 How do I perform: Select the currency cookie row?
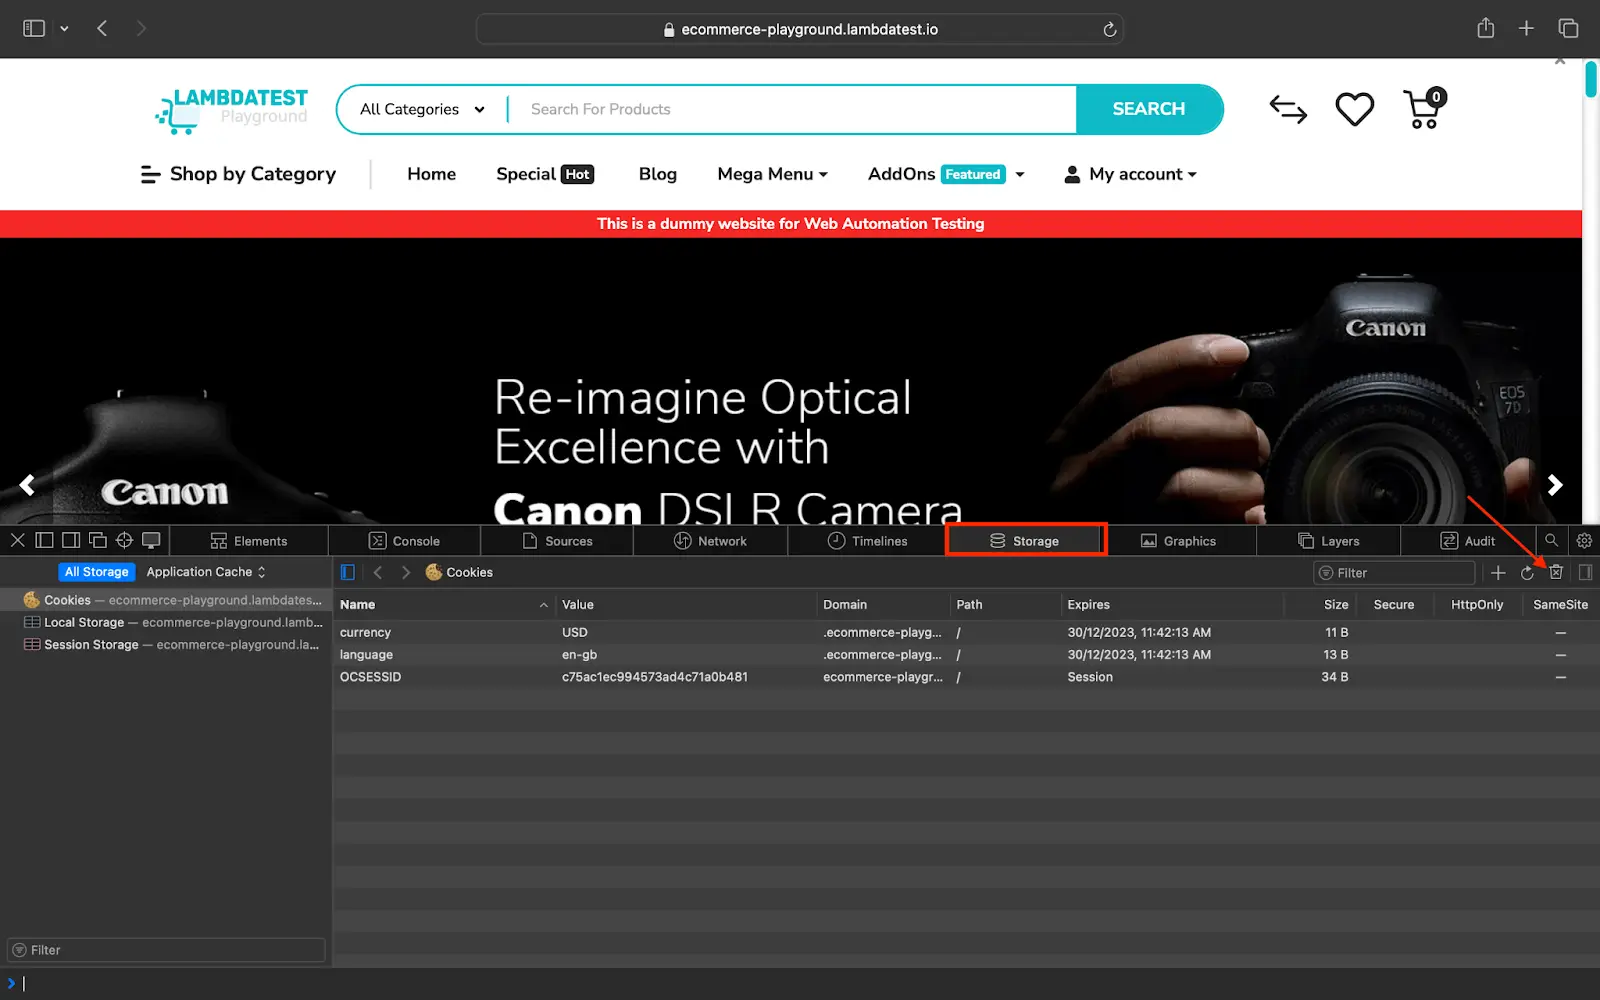click(x=966, y=632)
